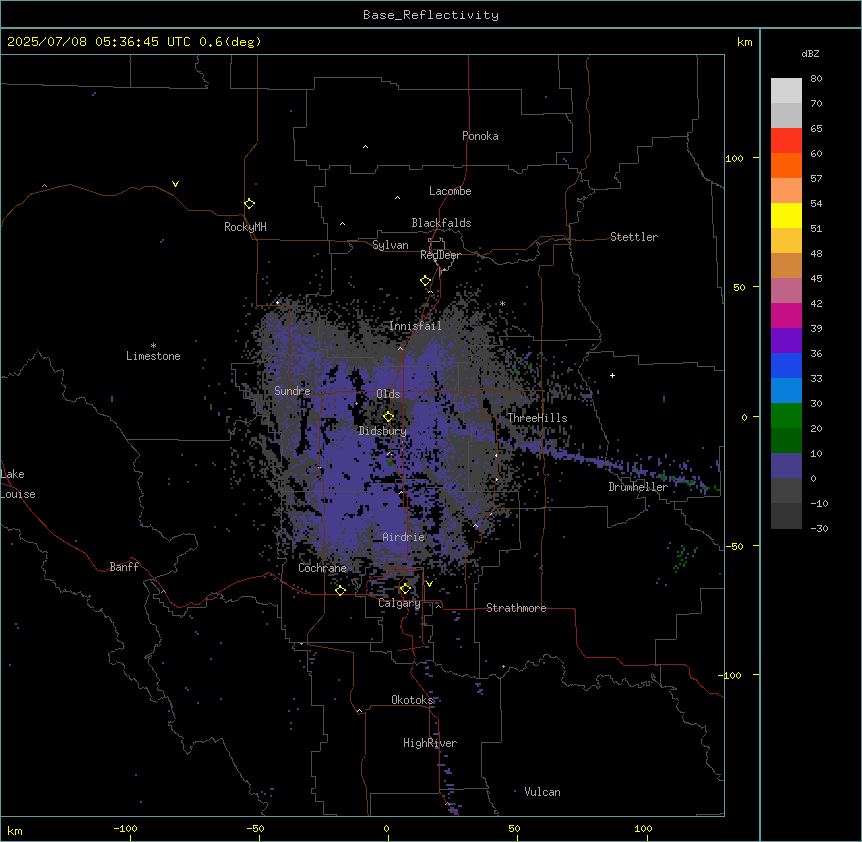
Task: Click the Lake Louise label
Action: 18,484
